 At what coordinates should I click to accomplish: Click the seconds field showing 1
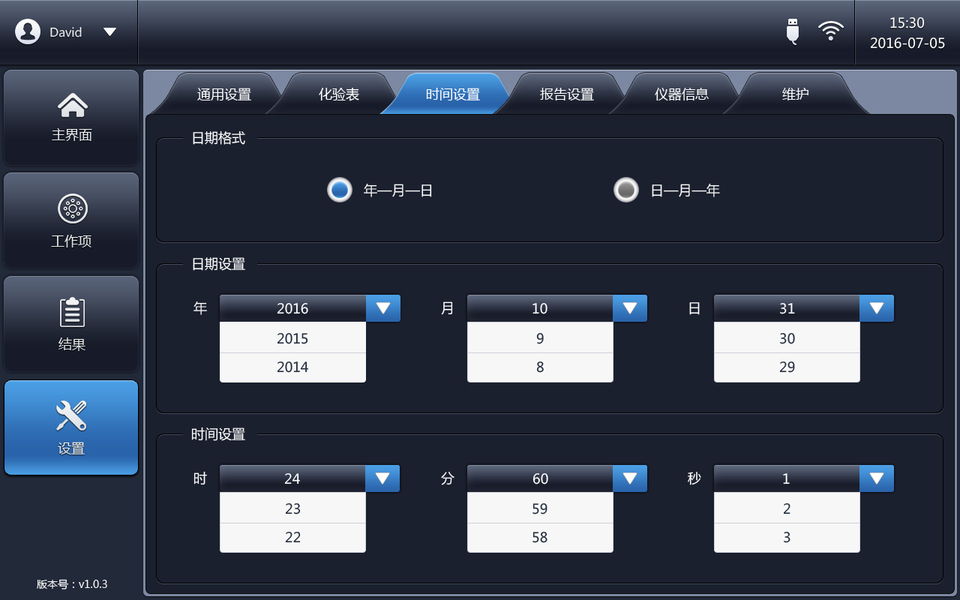(x=787, y=479)
